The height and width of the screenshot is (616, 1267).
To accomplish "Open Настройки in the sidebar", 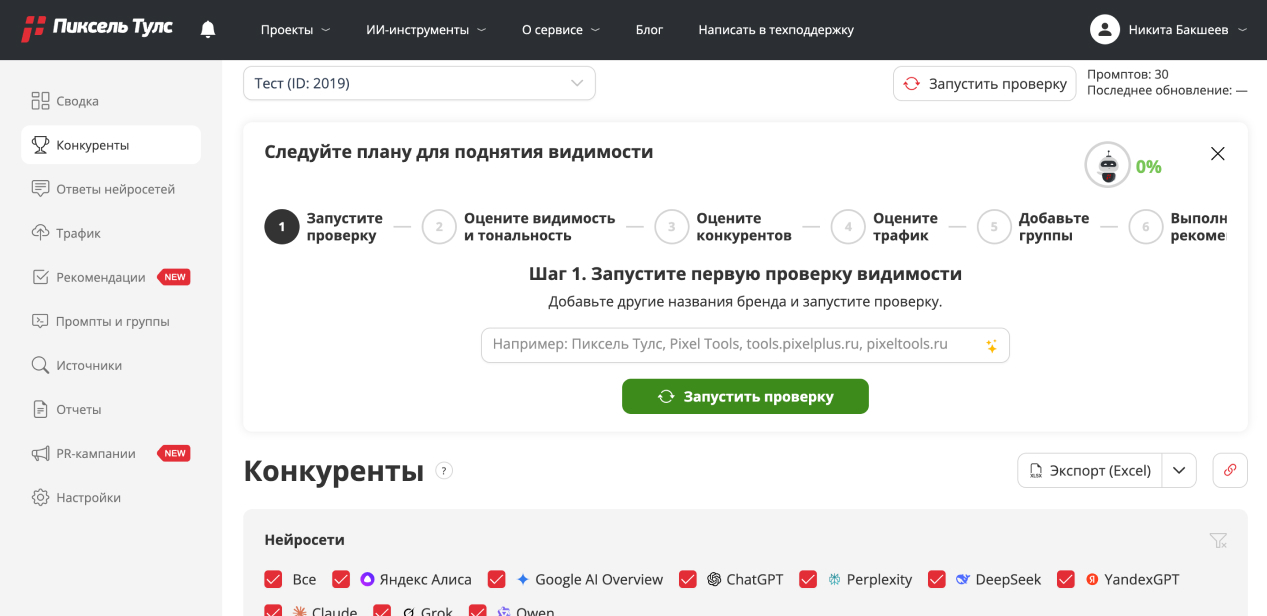I will point(111,497).
